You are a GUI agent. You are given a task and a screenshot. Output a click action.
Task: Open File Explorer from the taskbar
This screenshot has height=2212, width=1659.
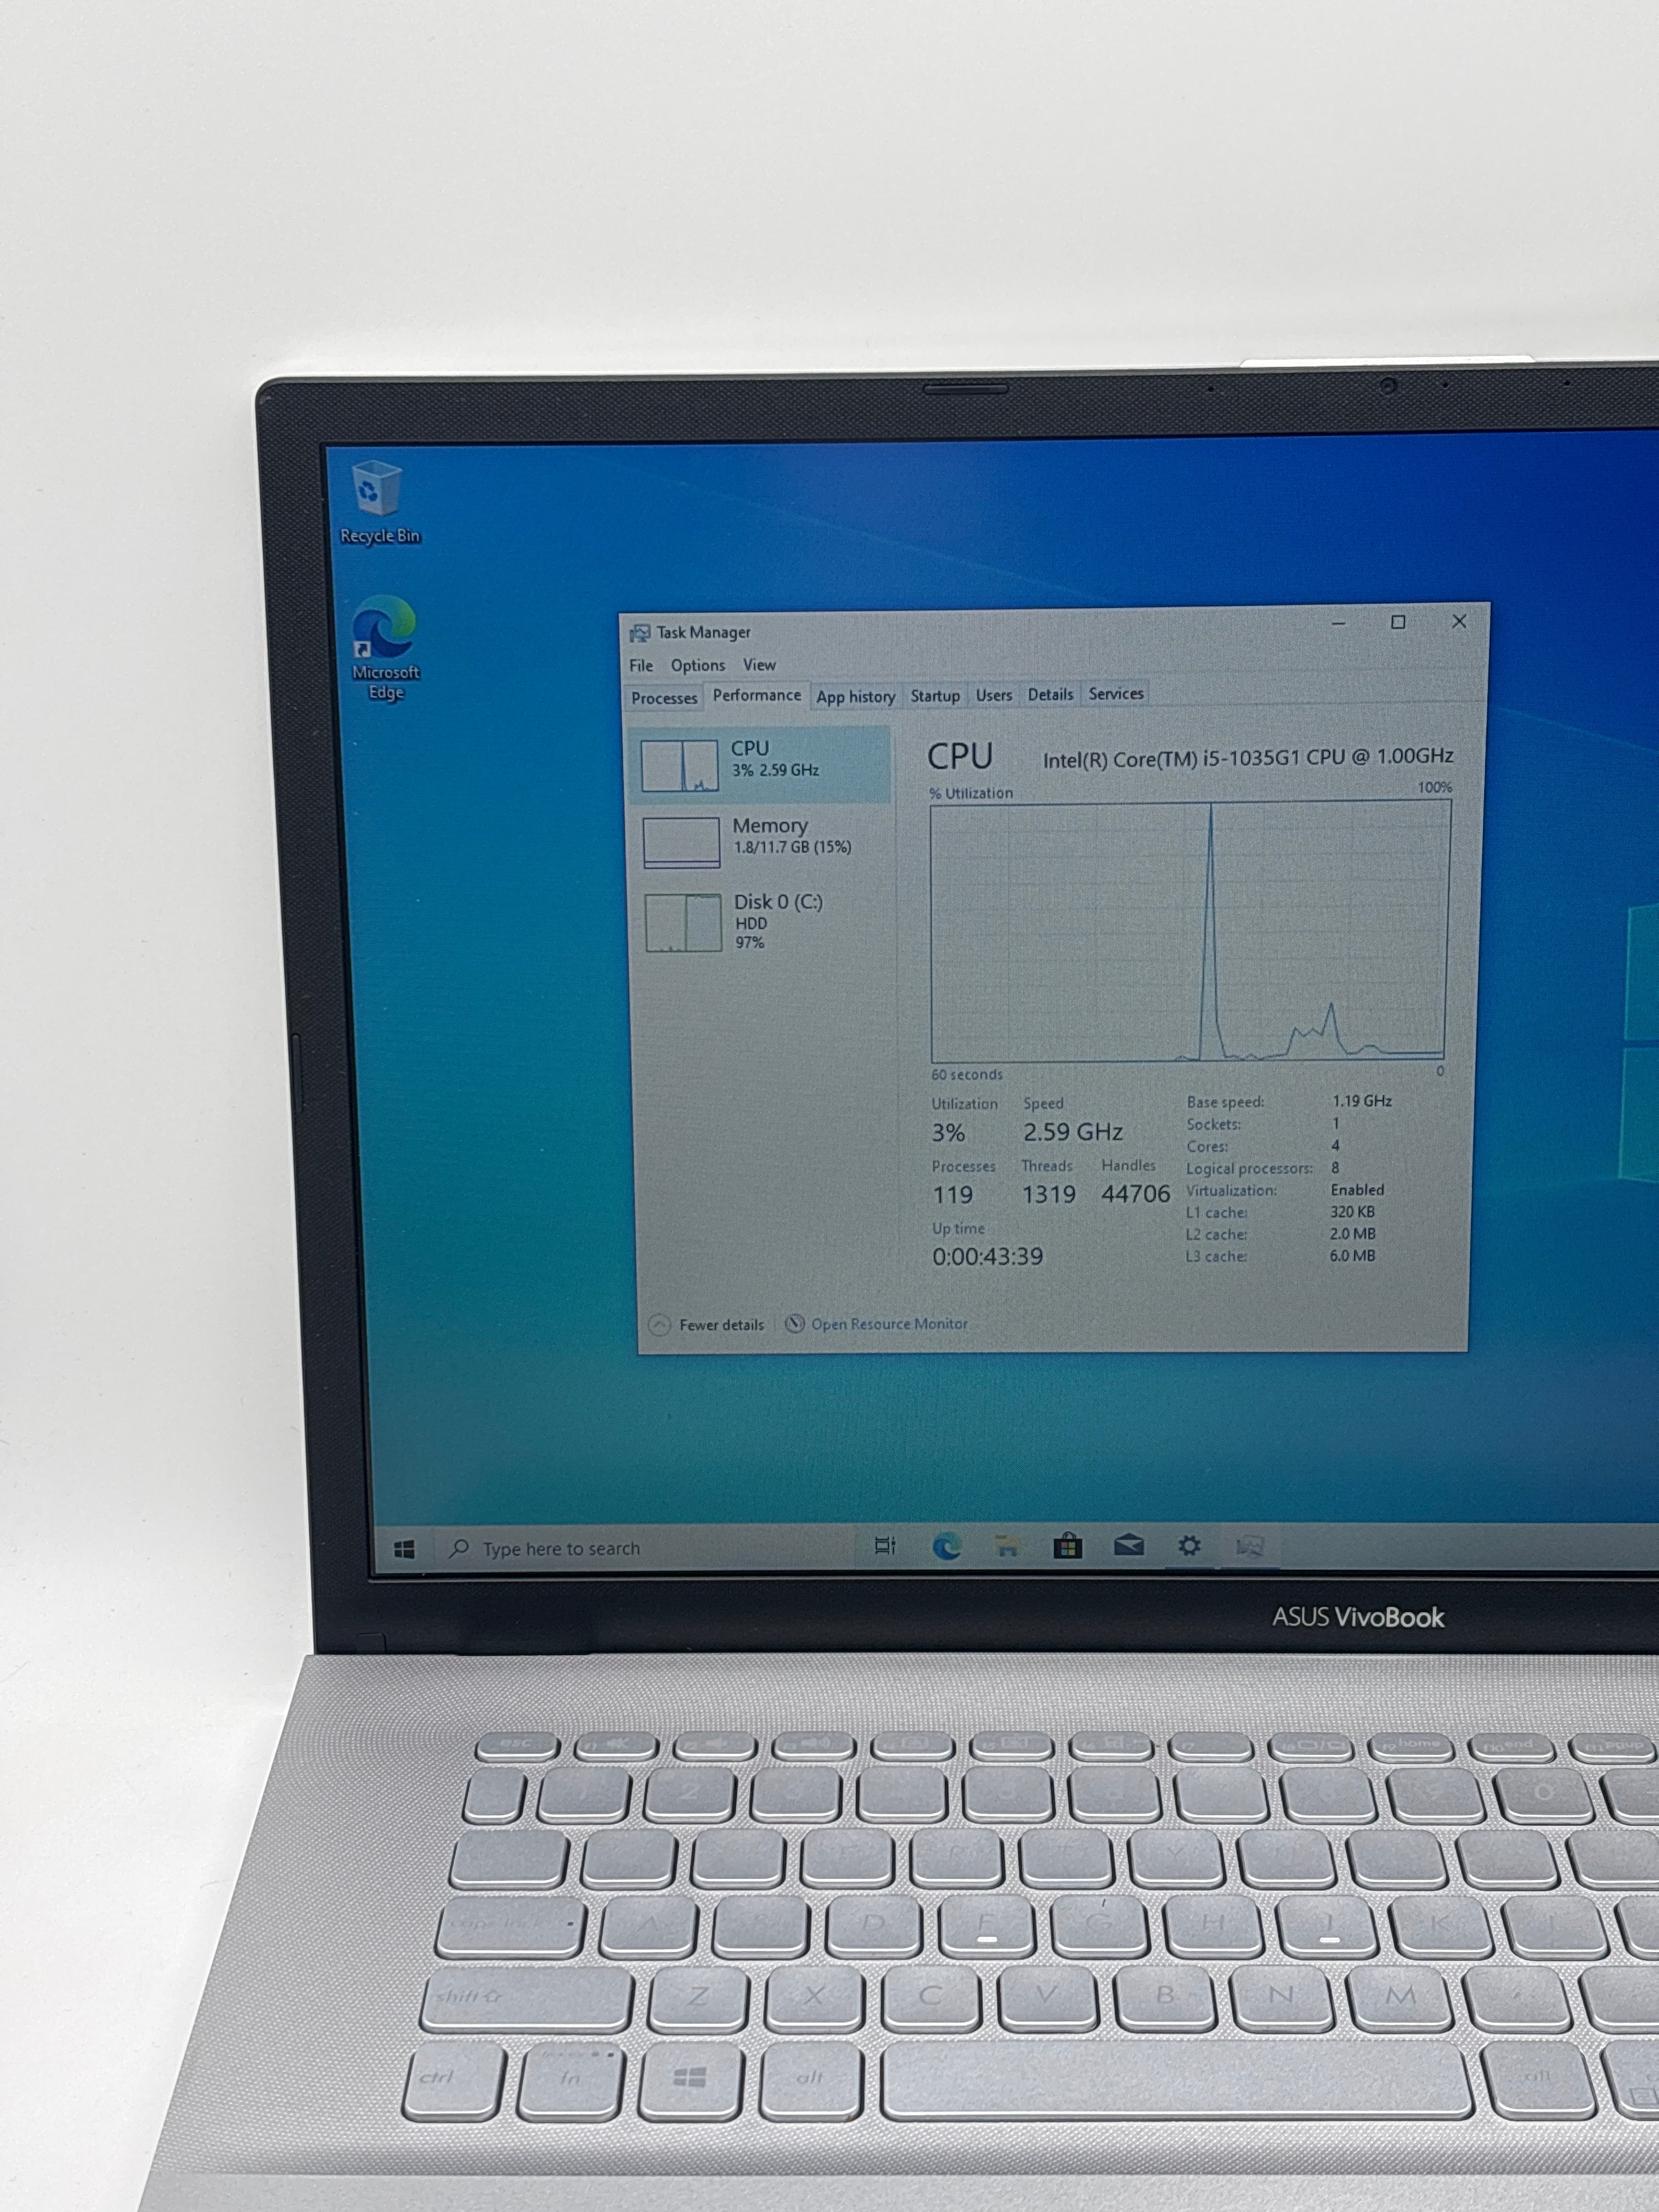[1006, 1546]
